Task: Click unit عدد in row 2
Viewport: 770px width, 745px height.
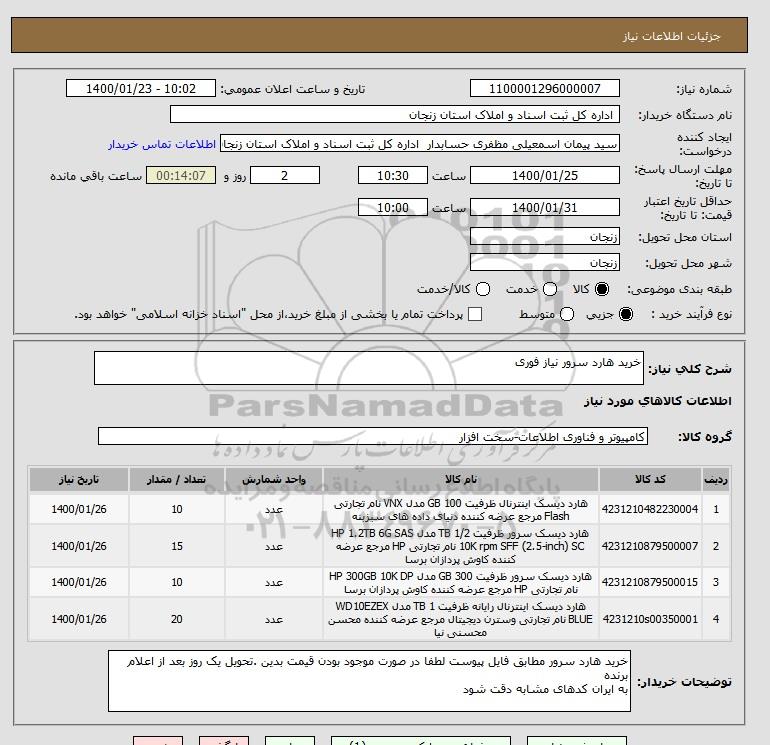Action: pyautogui.click(x=274, y=546)
